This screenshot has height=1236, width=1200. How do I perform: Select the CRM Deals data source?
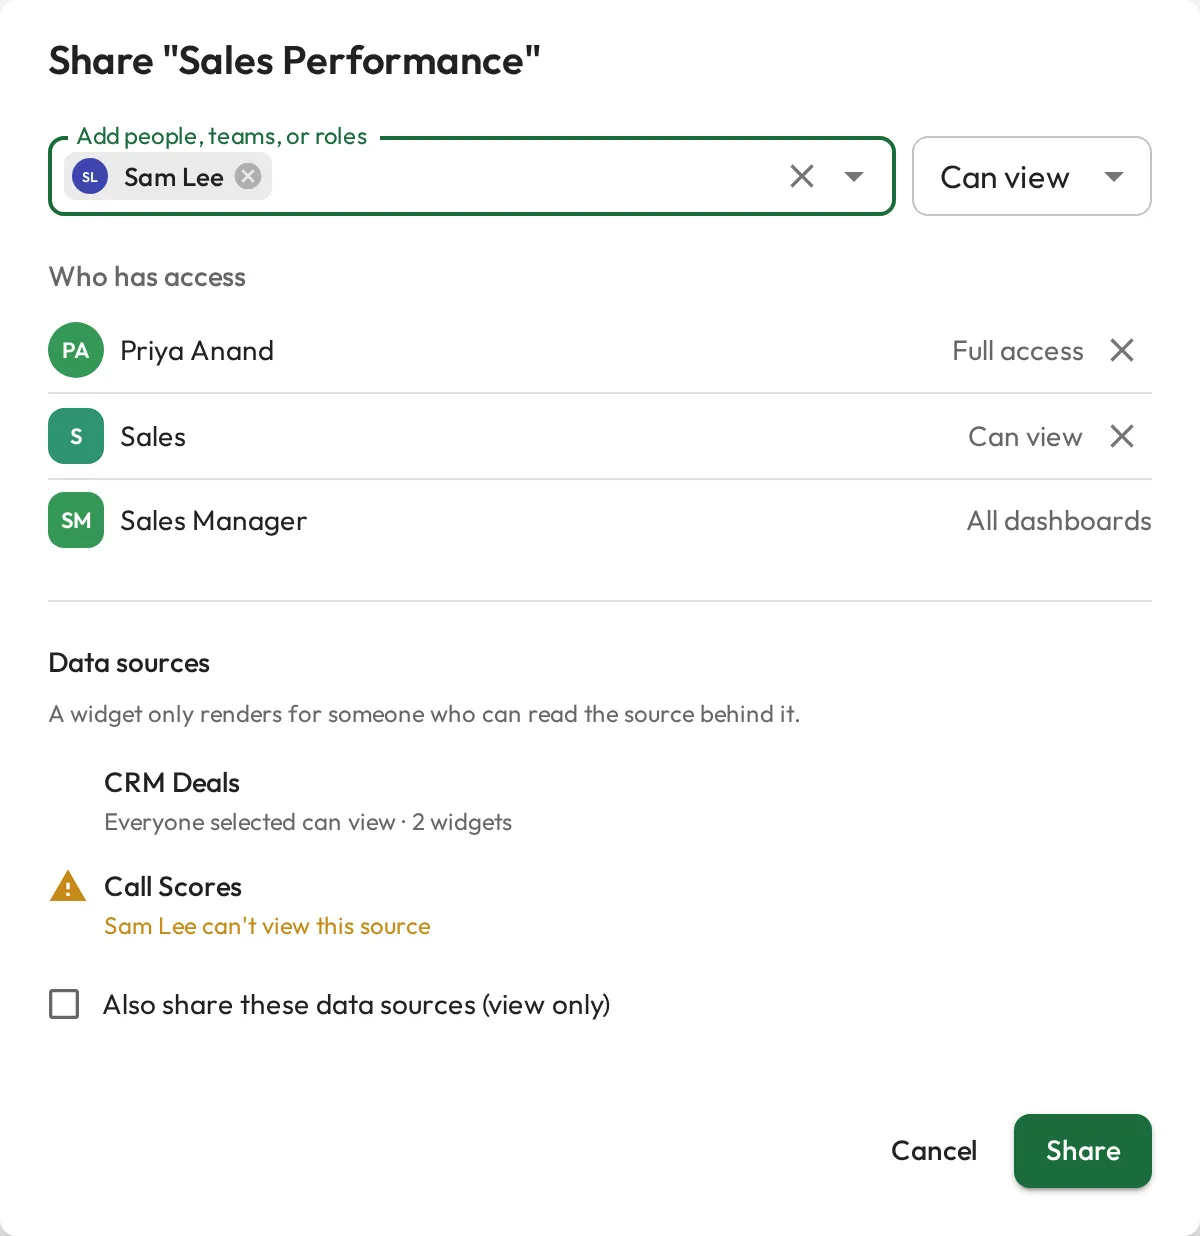point(172,783)
